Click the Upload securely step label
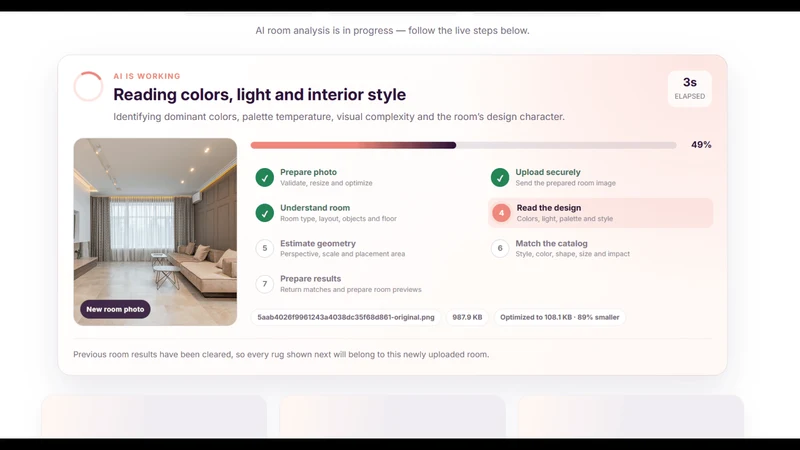This screenshot has height=450, width=800. [x=548, y=172]
